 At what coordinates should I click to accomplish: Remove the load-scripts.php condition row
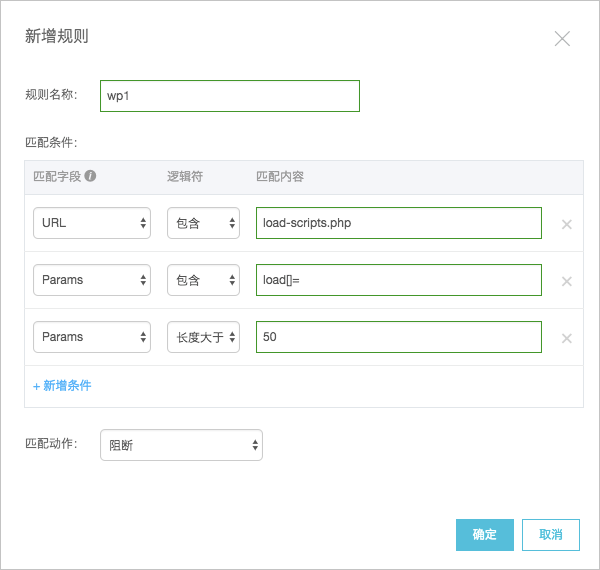[x=566, y=224]
